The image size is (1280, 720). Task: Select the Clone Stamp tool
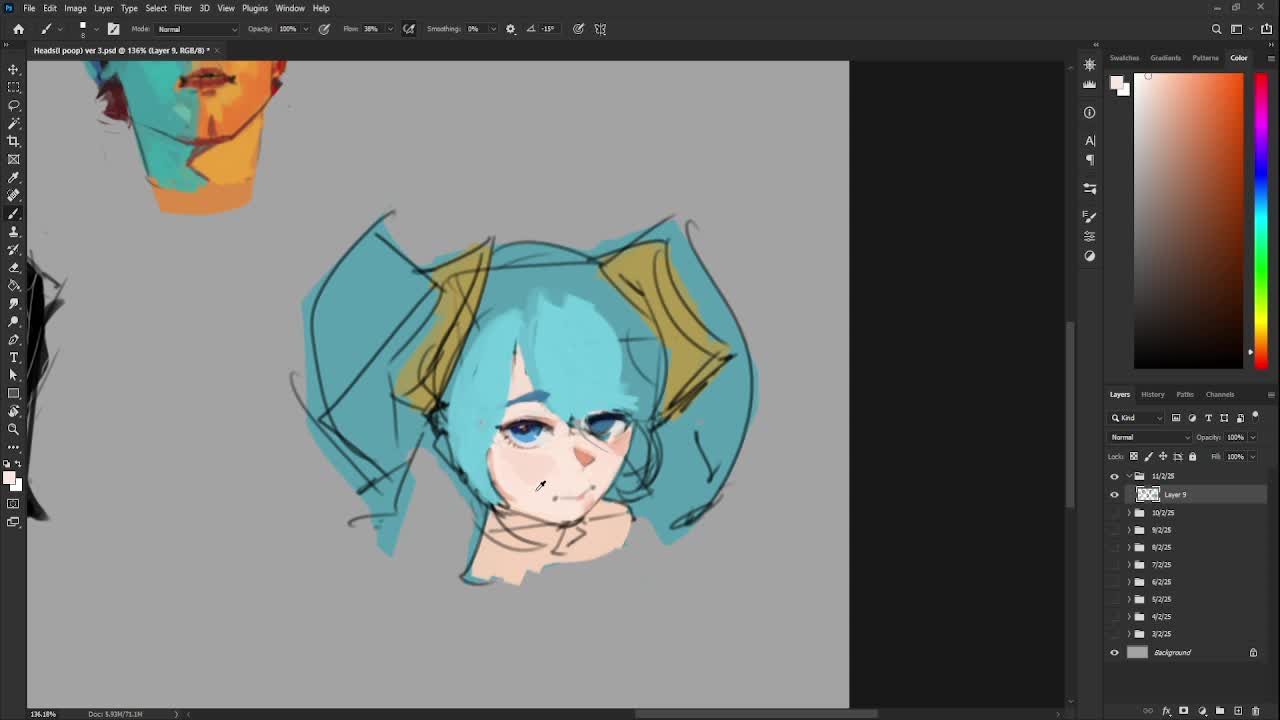(x=14, y=231)
